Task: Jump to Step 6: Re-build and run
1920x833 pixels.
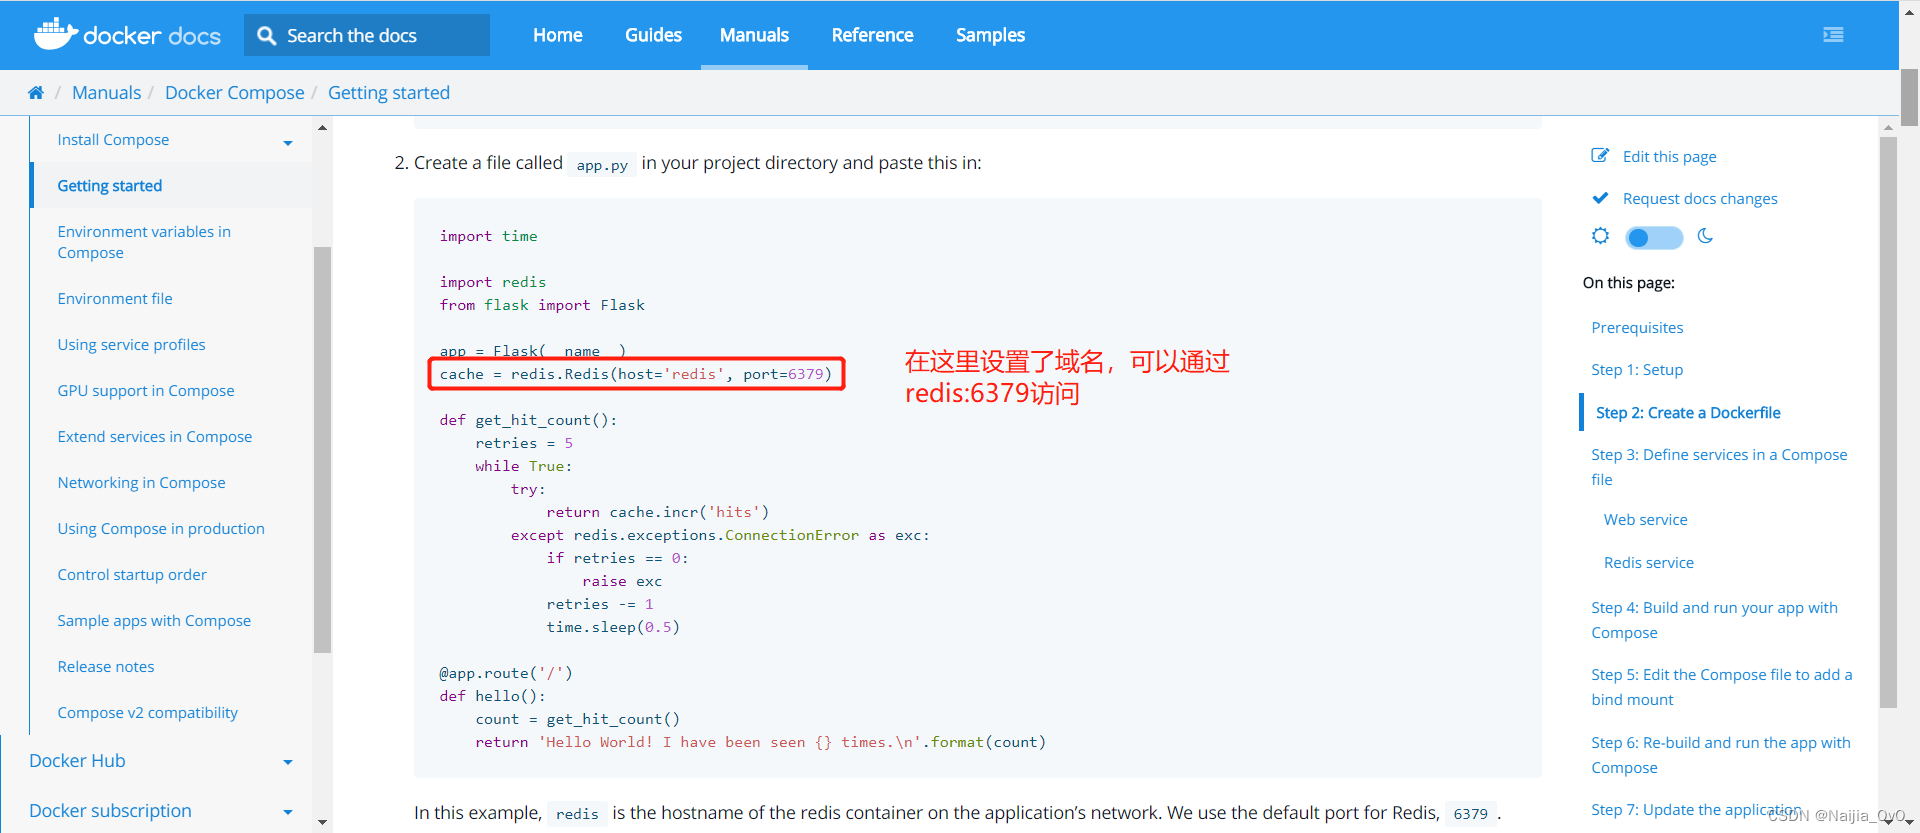Action: click(x=1720, y=755)
